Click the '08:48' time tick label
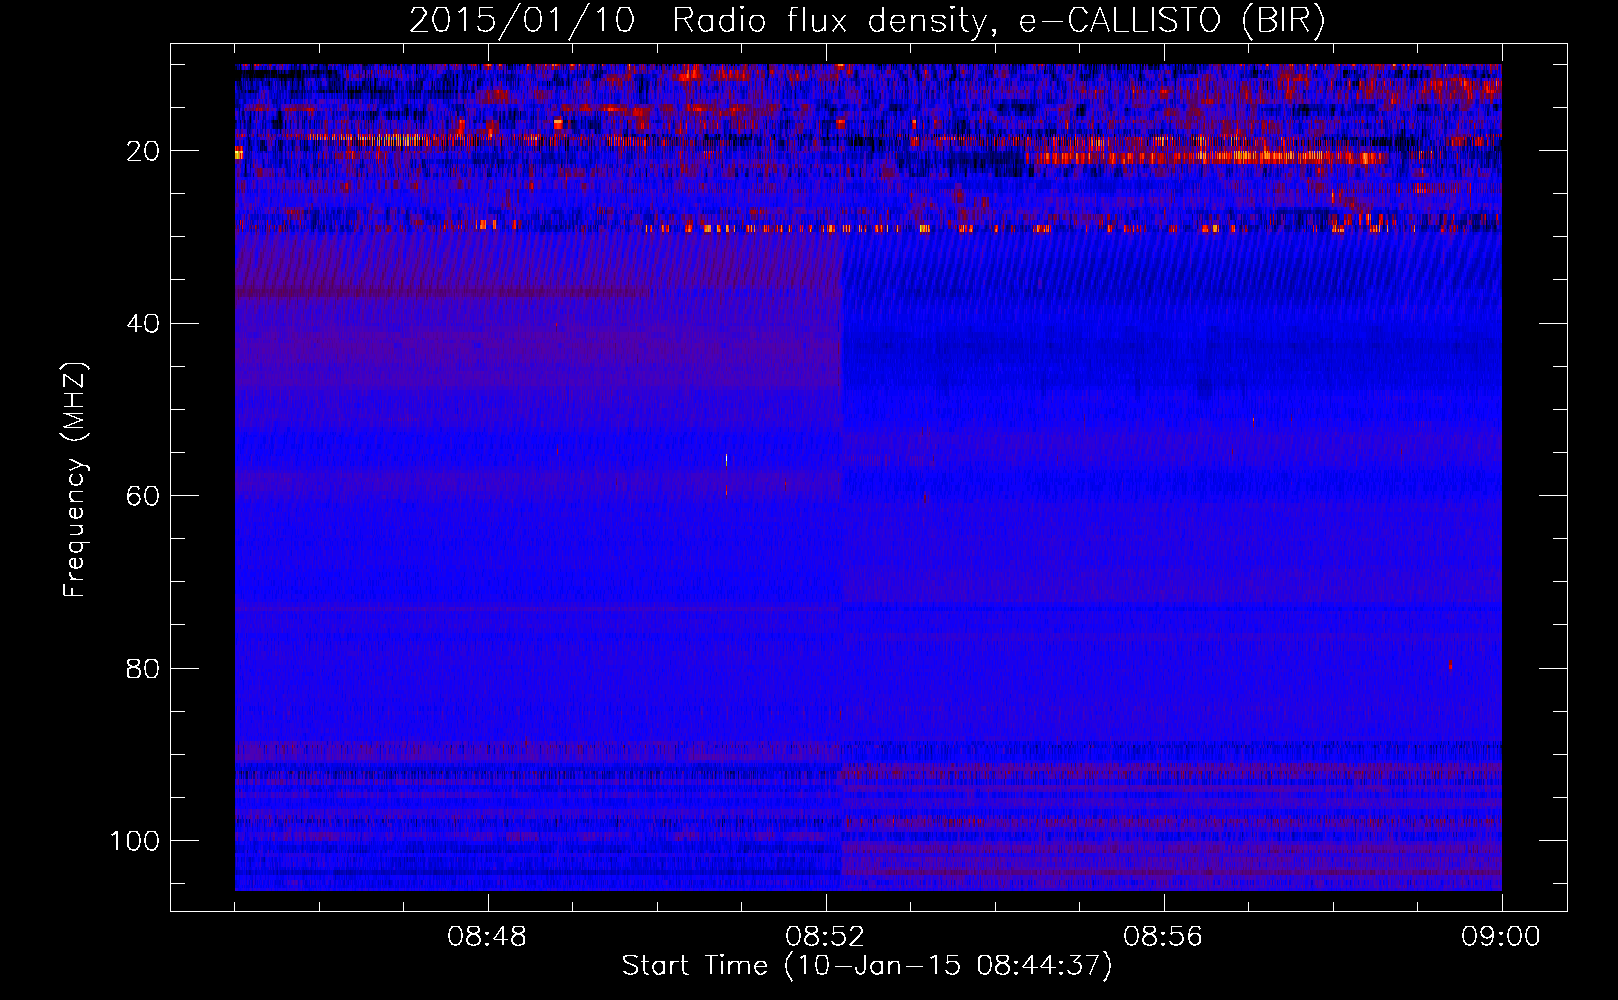 487,937
